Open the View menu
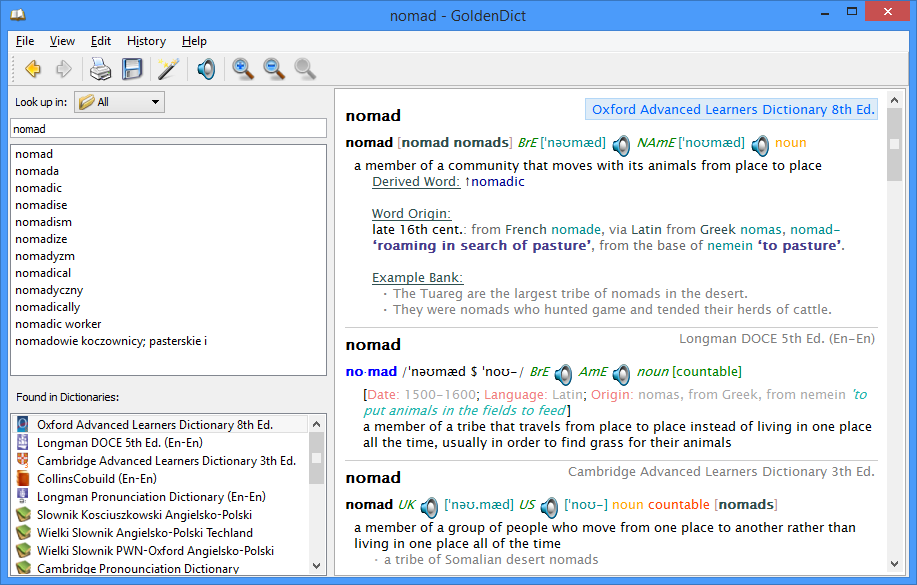This screenshot has width=917, height=585. click(62, 41)
